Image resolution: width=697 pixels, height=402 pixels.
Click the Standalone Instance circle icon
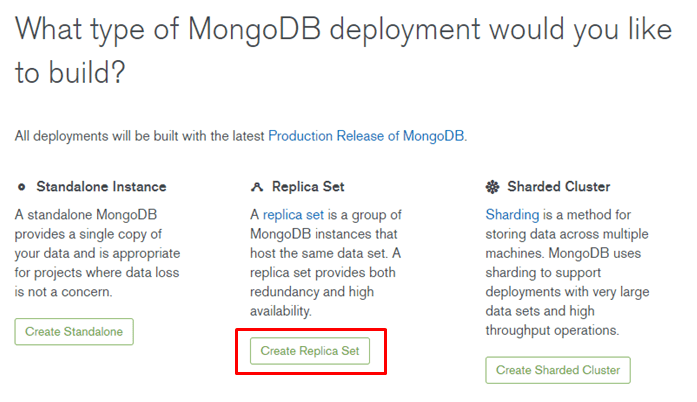(21, 187)
